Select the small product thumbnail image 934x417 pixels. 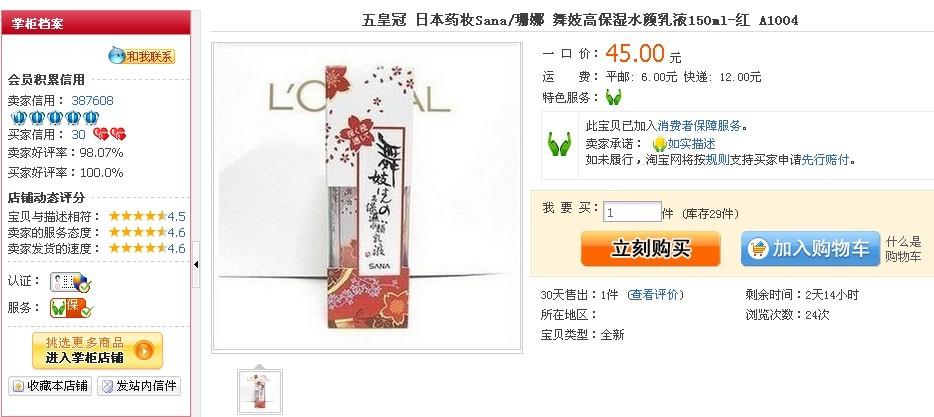pos(260,391)
